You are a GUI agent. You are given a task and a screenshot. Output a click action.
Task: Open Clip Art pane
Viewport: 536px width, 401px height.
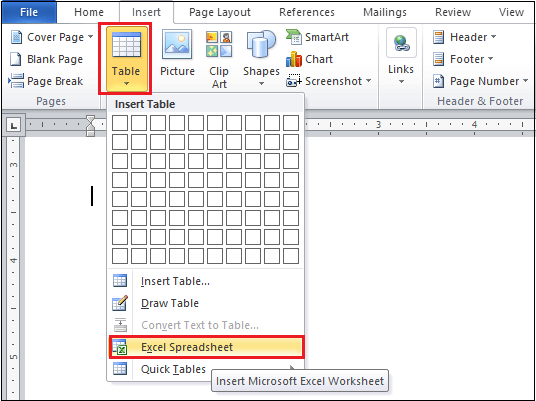click(219, 59)
